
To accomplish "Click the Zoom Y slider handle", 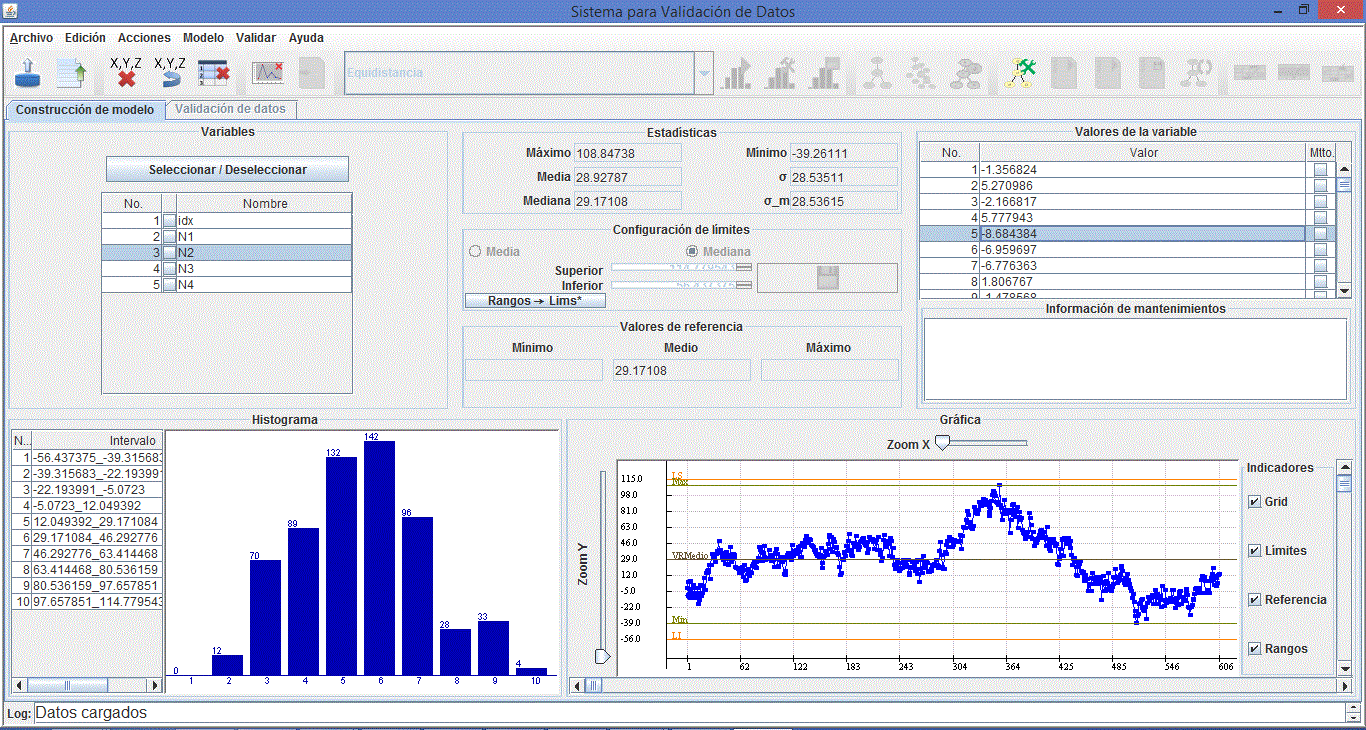I will click(x=602, y=656).
